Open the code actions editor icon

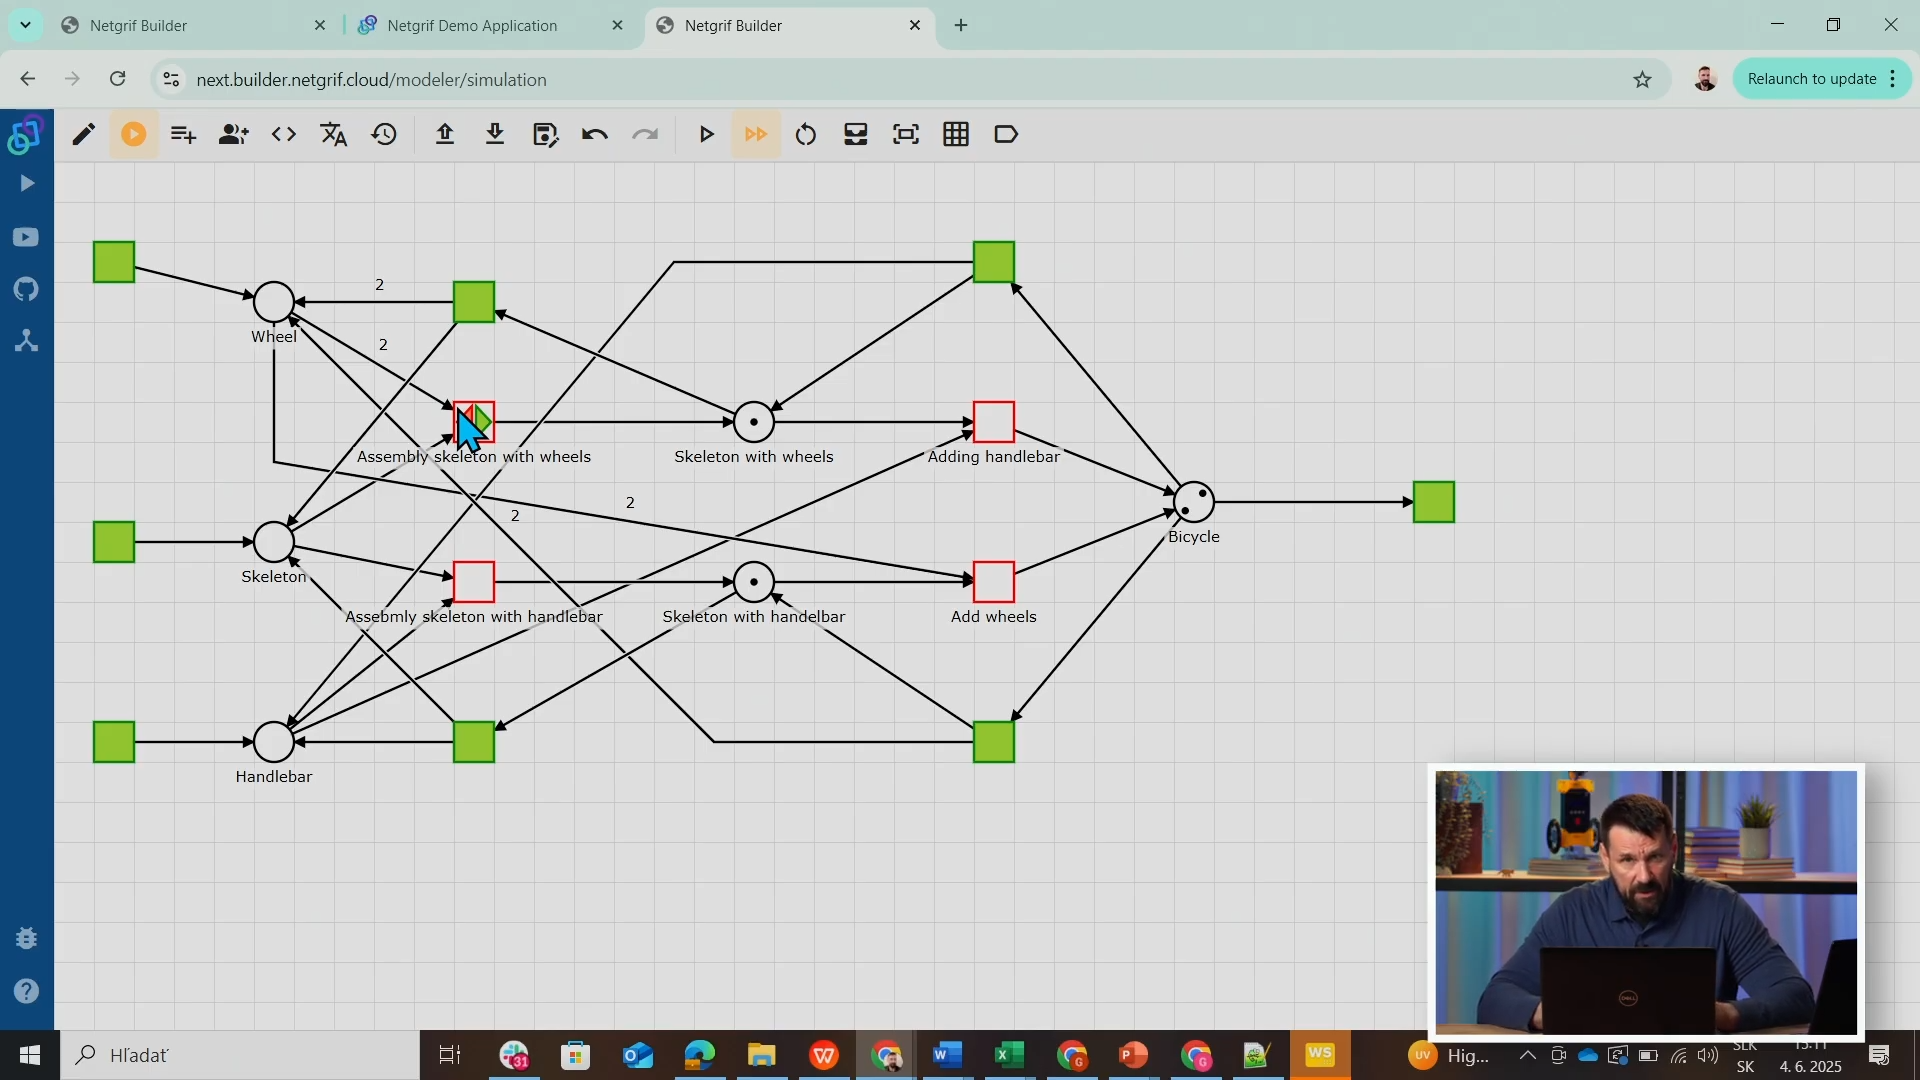pos(284,134)
